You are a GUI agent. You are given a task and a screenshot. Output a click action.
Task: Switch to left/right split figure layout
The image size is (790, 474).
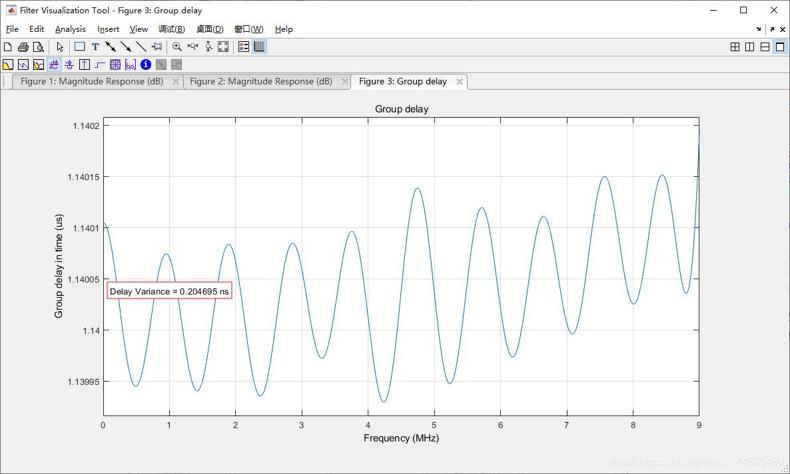750,47
